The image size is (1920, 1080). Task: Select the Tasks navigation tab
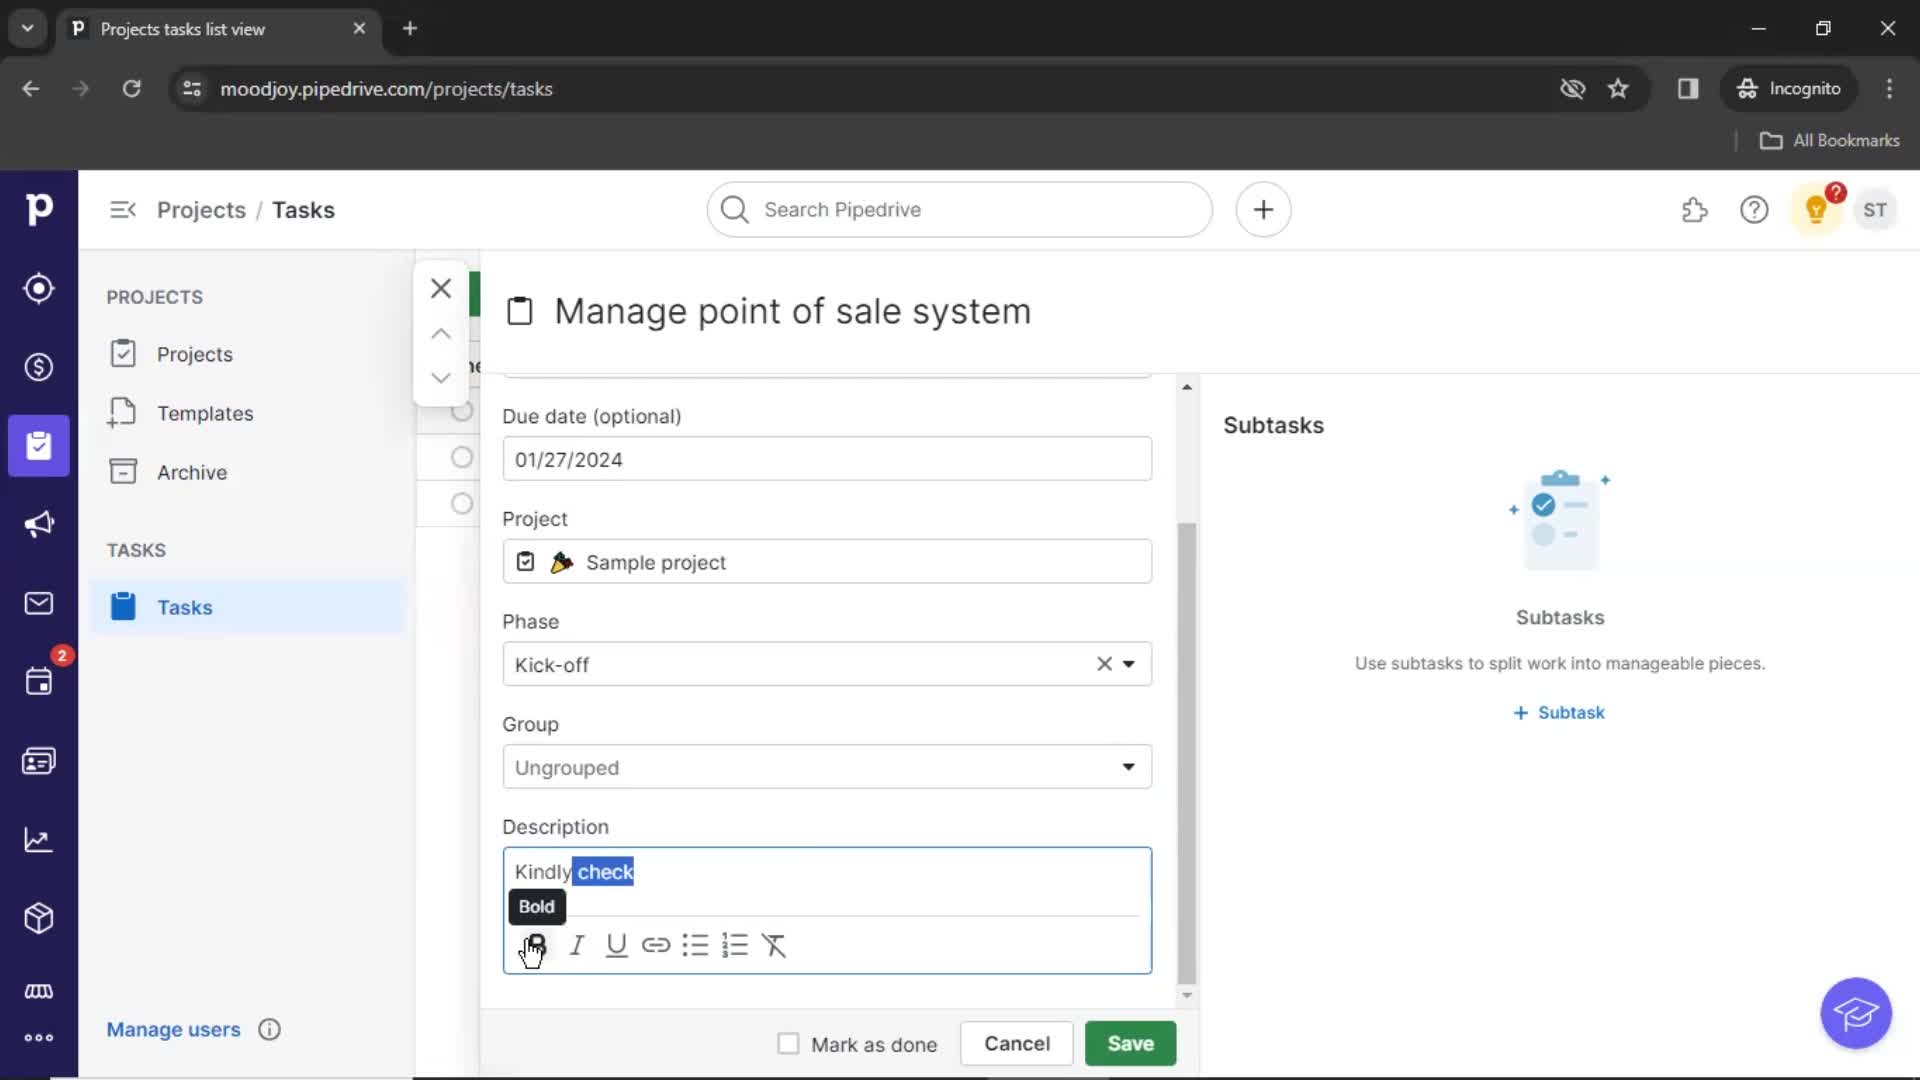point(183,608)
